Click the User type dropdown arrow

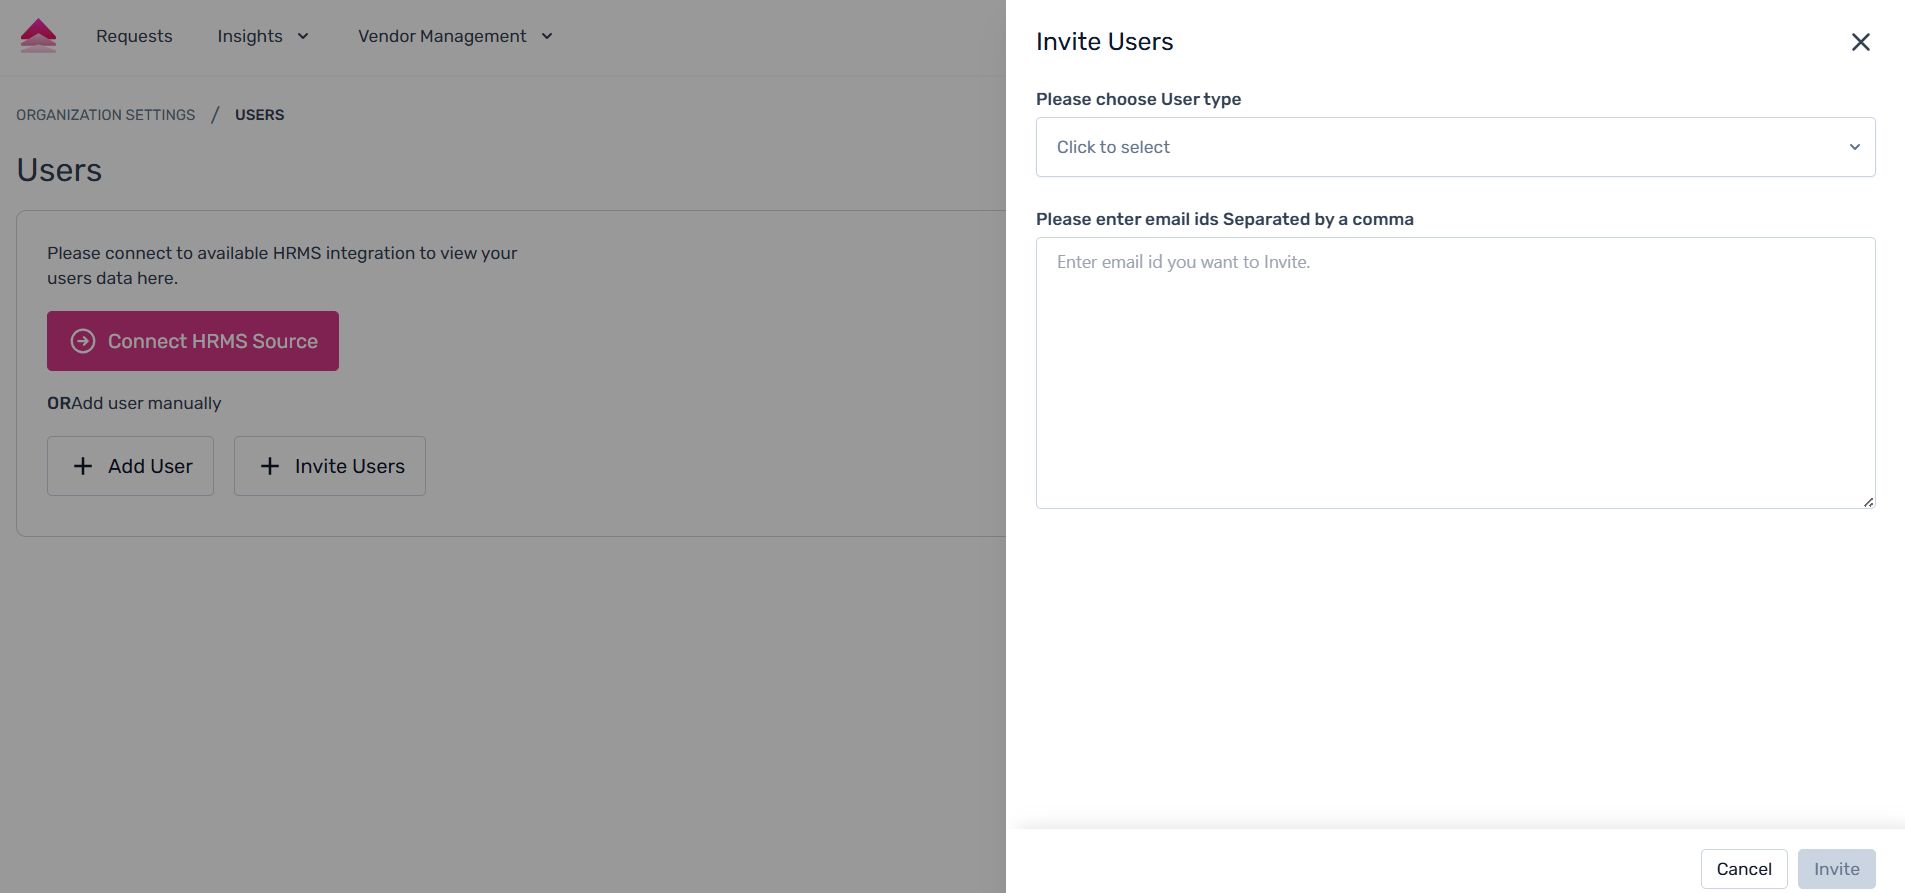click(x=1854, y=147)
